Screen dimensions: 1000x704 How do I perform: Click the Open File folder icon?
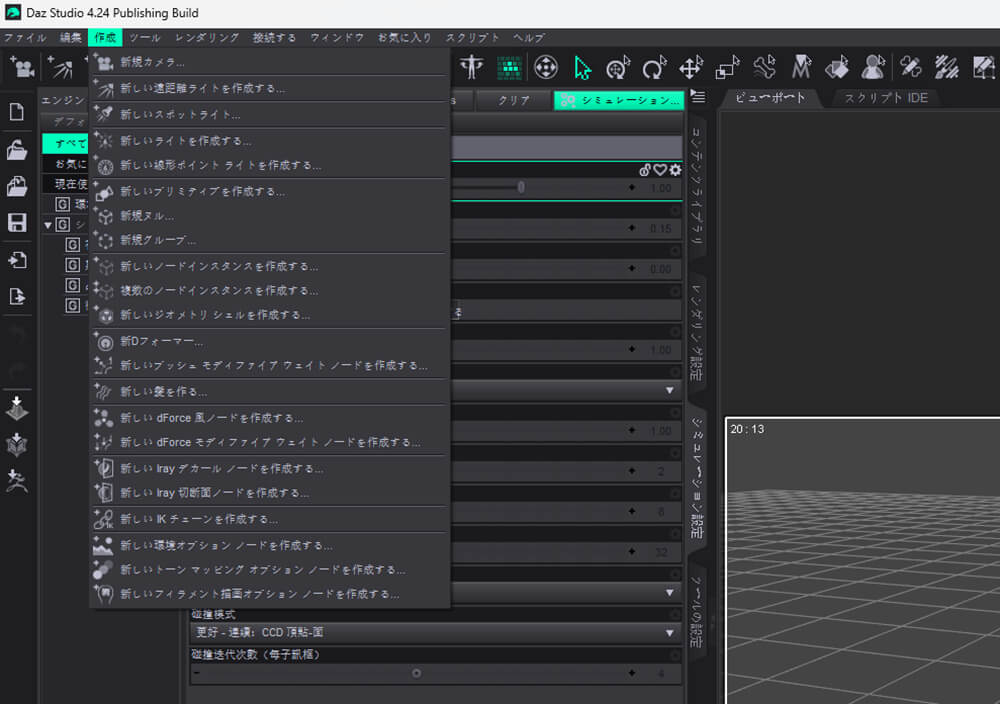coord(17,150)
